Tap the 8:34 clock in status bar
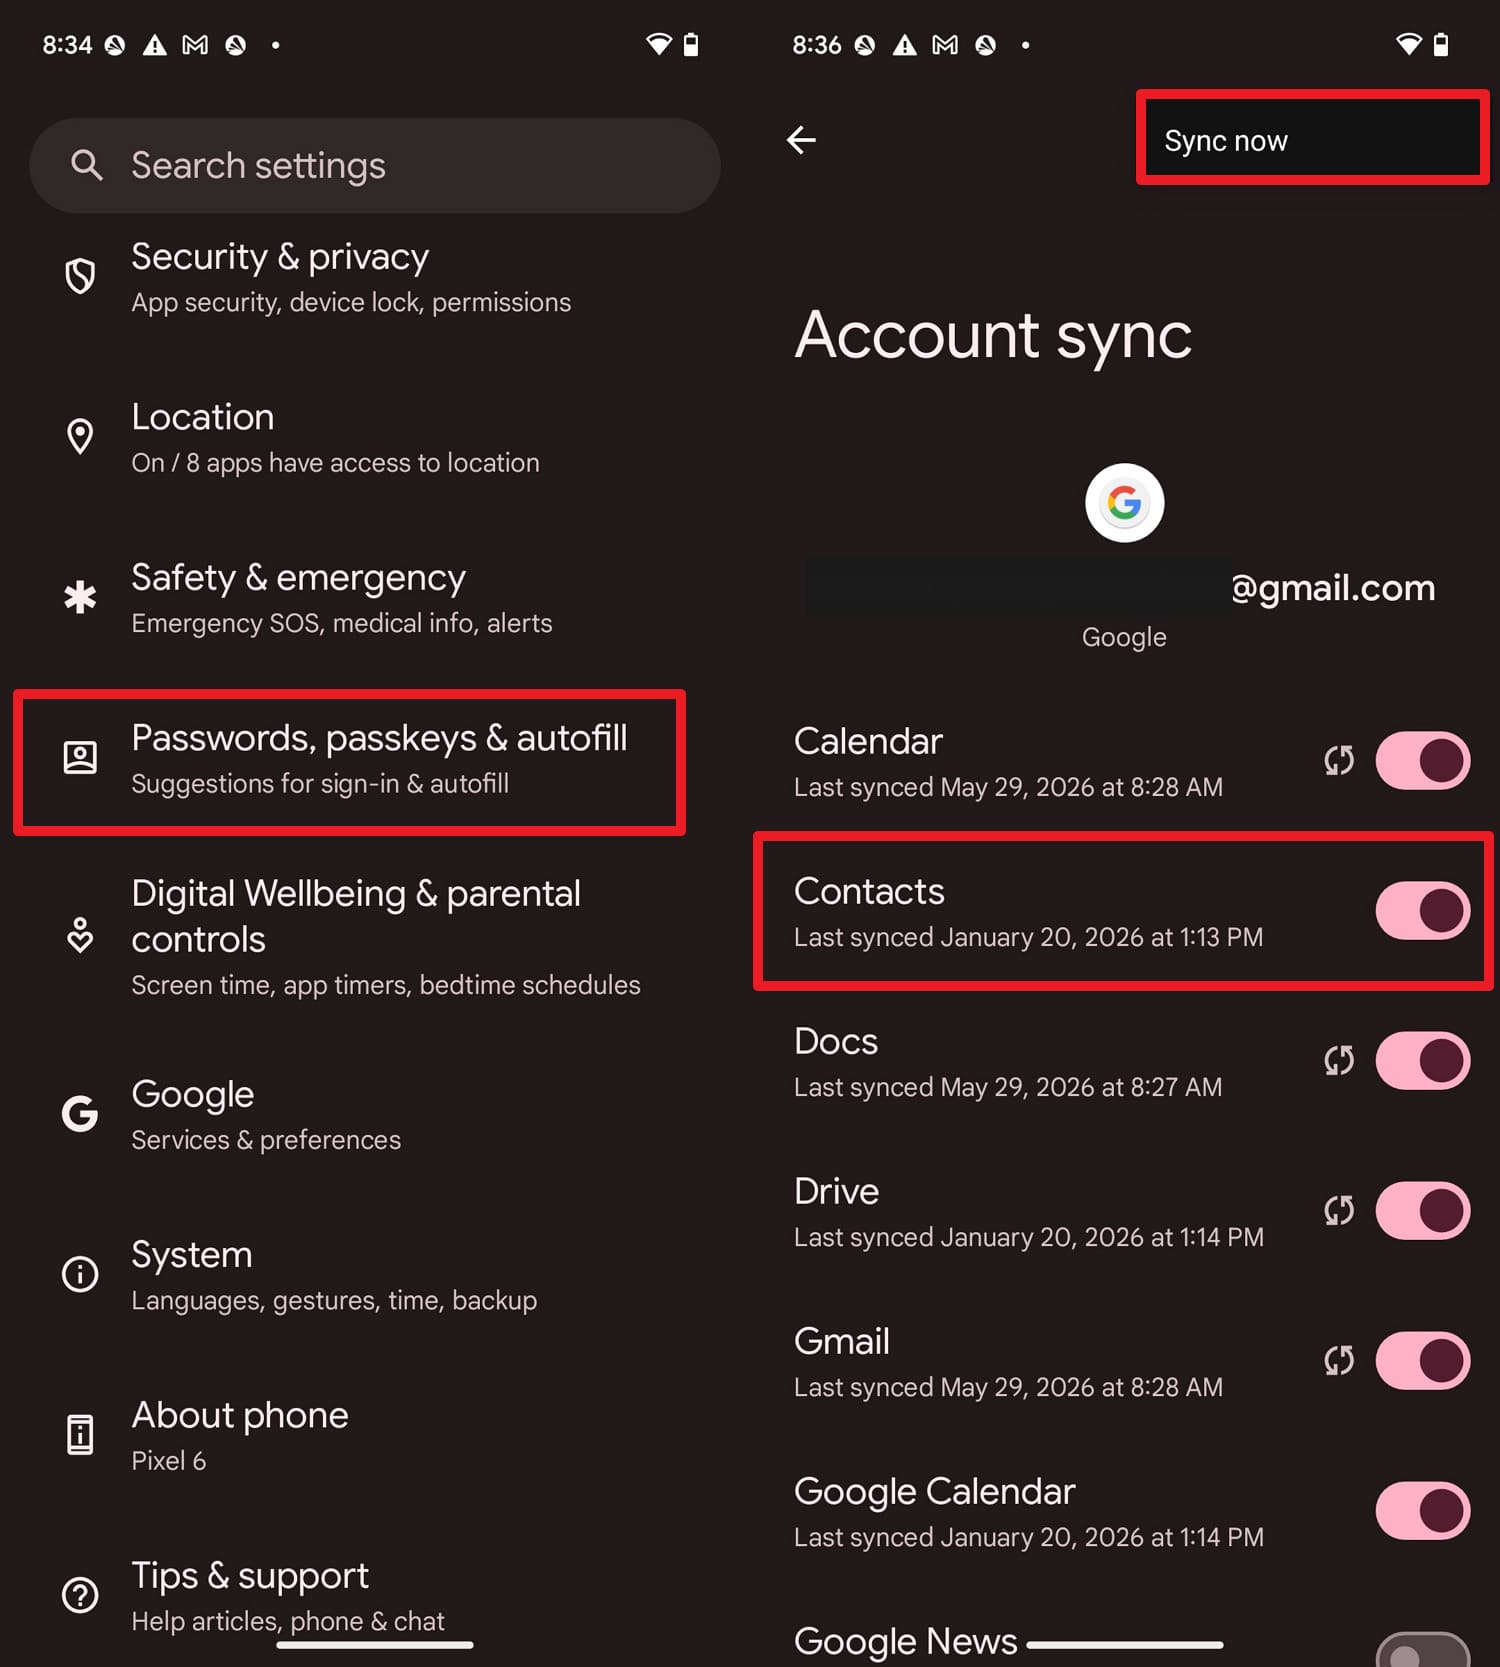 [x=67, y=45]
